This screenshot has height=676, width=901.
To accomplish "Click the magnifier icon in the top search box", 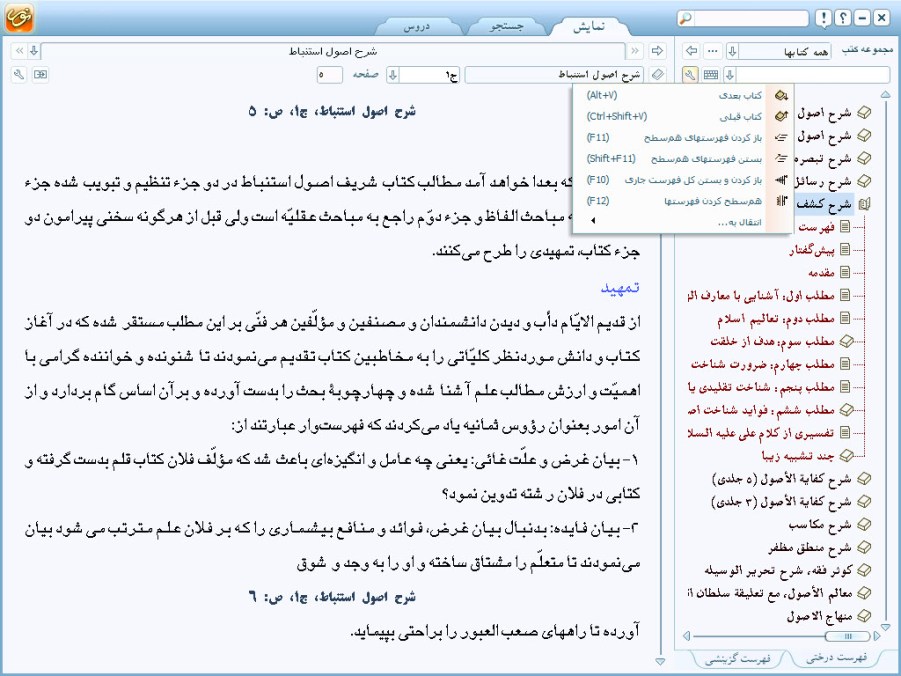I will point(686,19).
